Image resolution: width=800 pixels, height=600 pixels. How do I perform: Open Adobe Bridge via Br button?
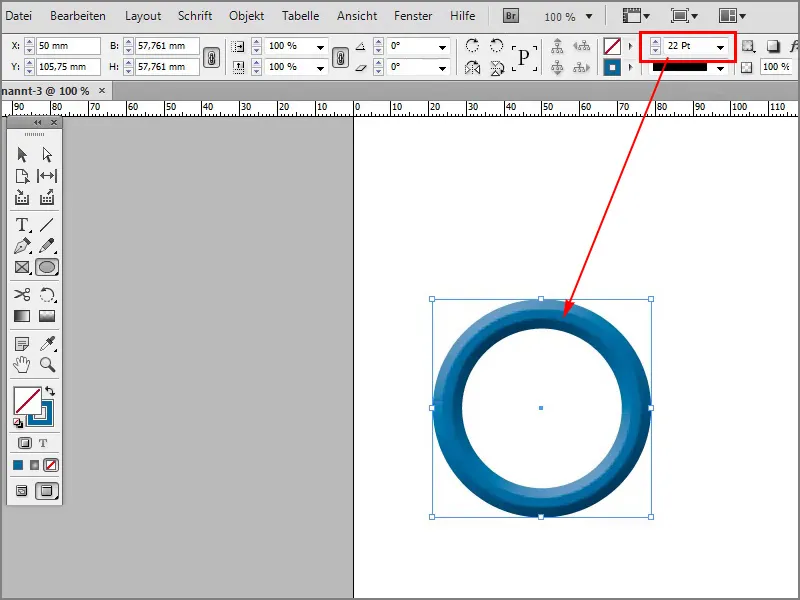[x=511, y=16]
